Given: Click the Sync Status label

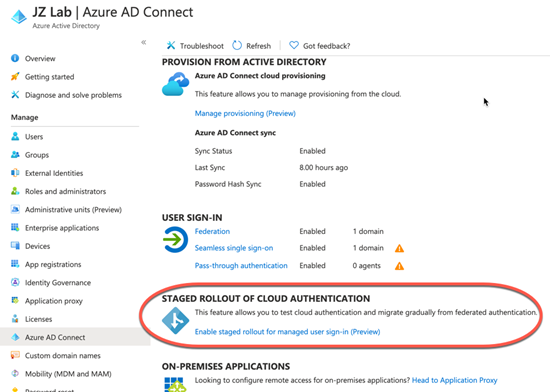Looking at the screenshot, I should point(213,151).
